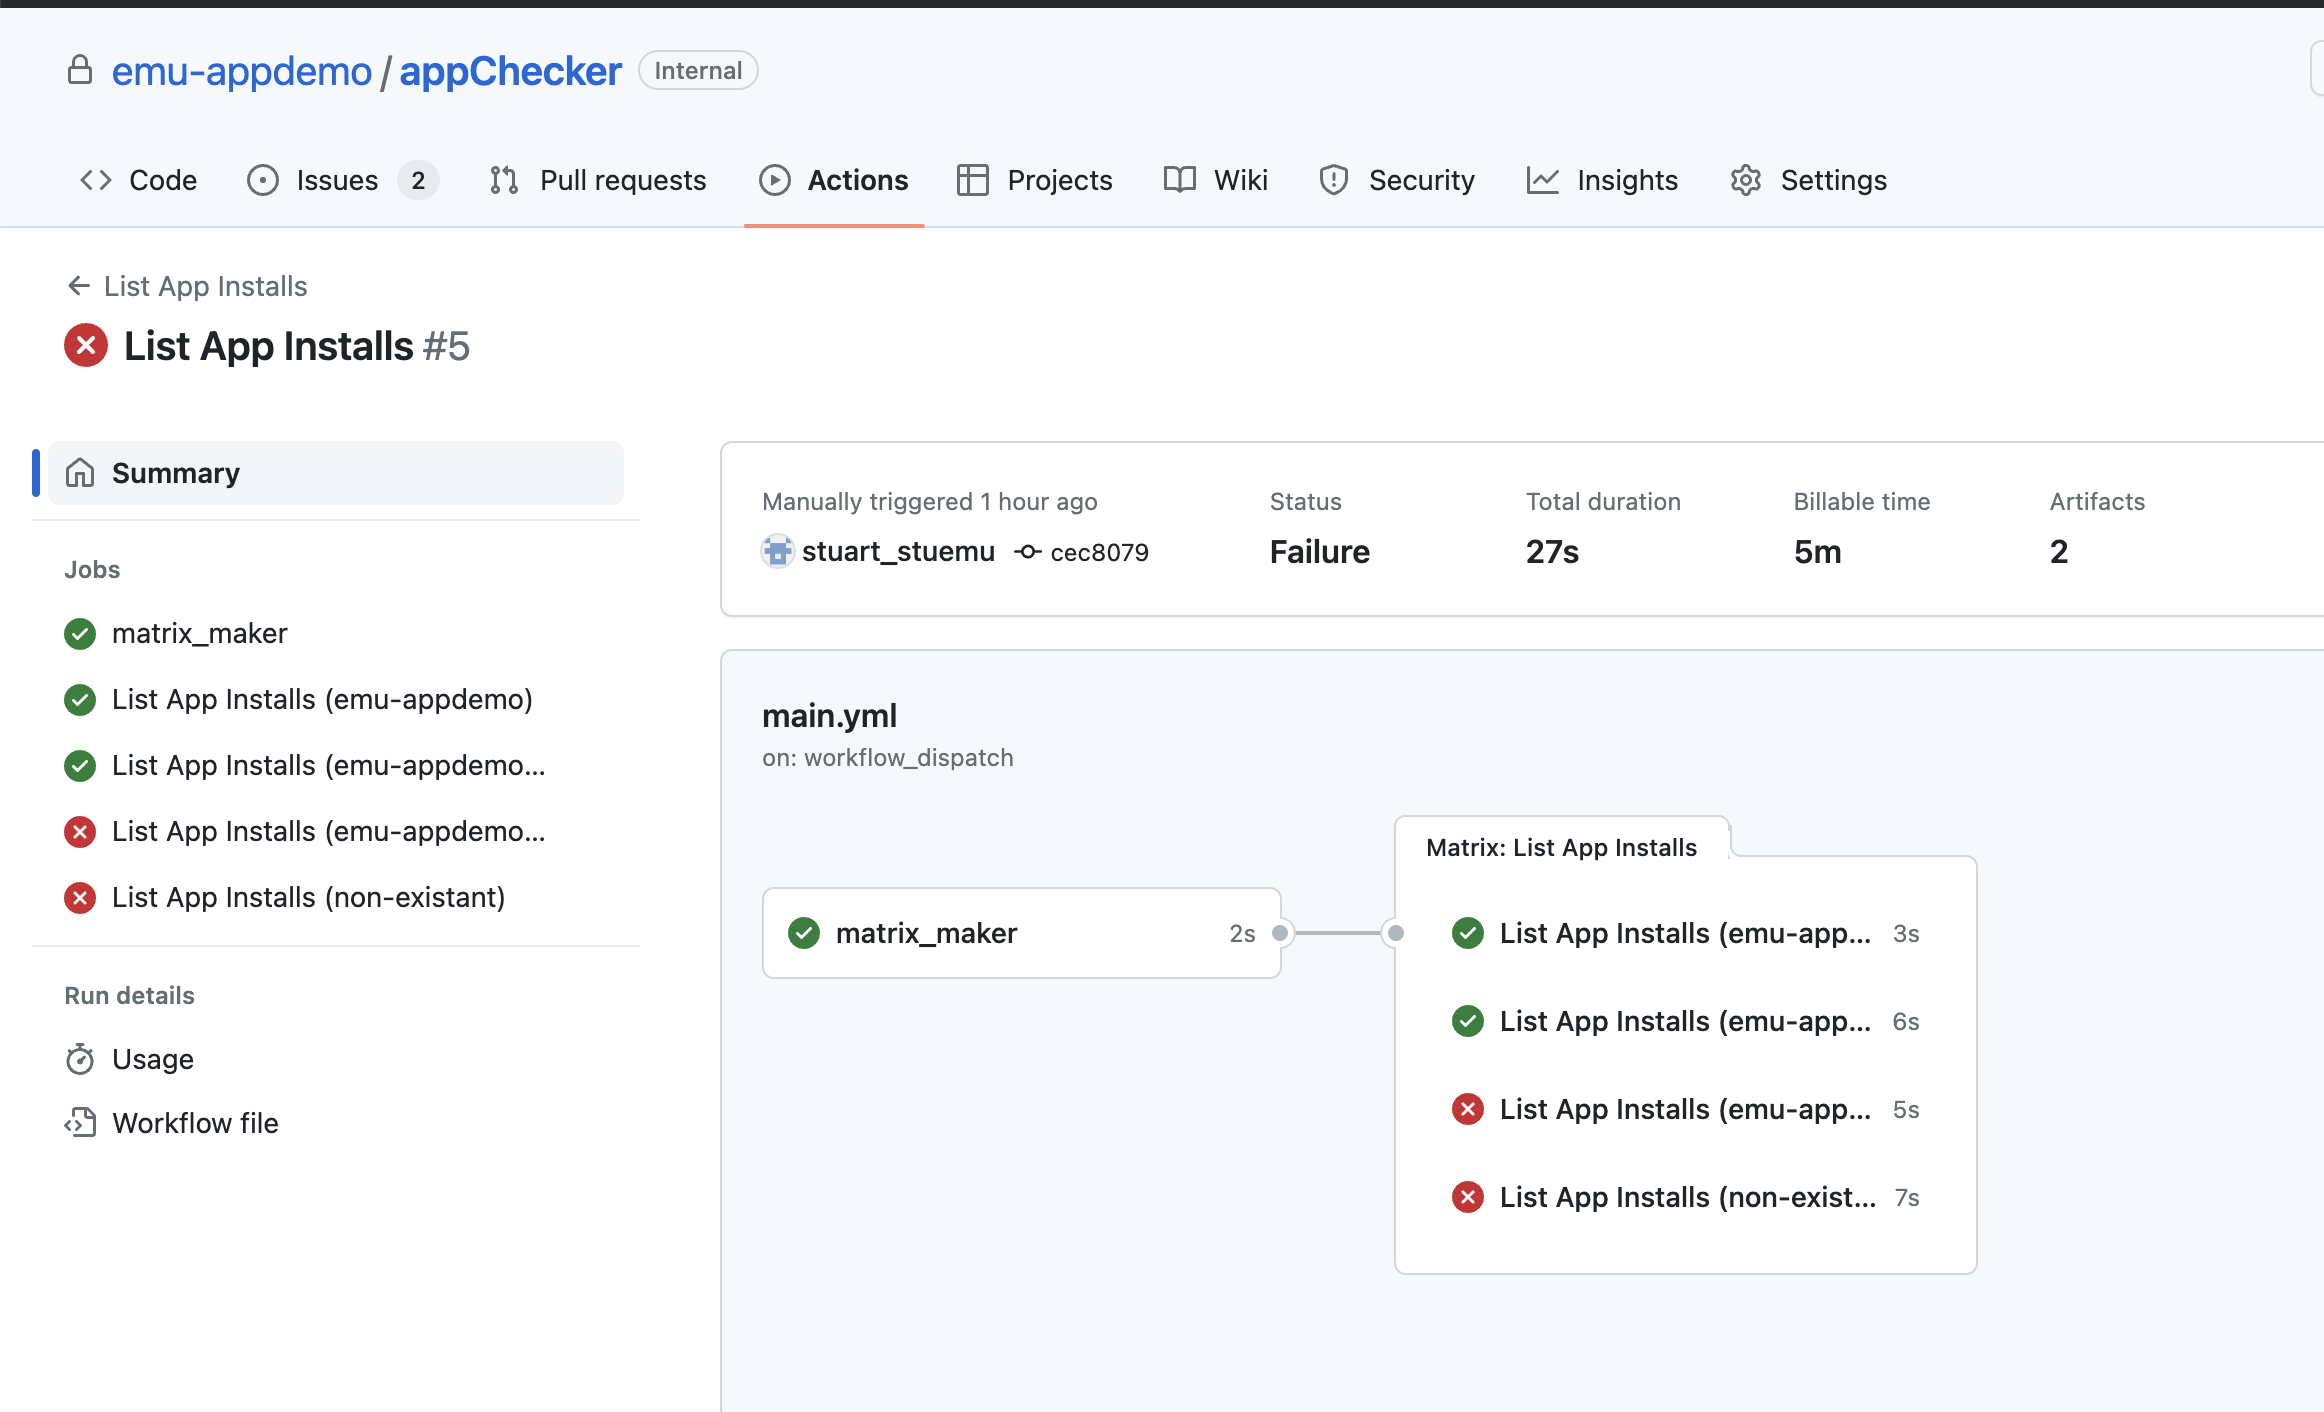Viewport: 2324px width, 1412px height.
Task: Click the Insights graph icon
Action: 1543,180
